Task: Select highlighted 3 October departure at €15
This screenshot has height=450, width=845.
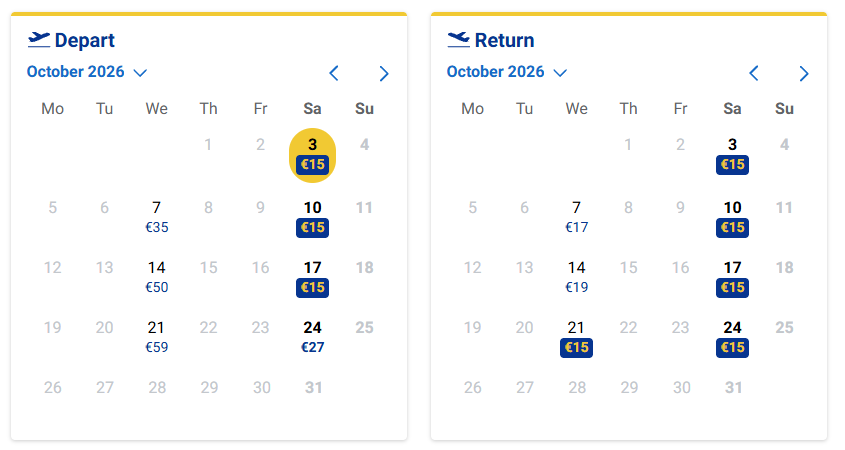Action: pos(313,155)
